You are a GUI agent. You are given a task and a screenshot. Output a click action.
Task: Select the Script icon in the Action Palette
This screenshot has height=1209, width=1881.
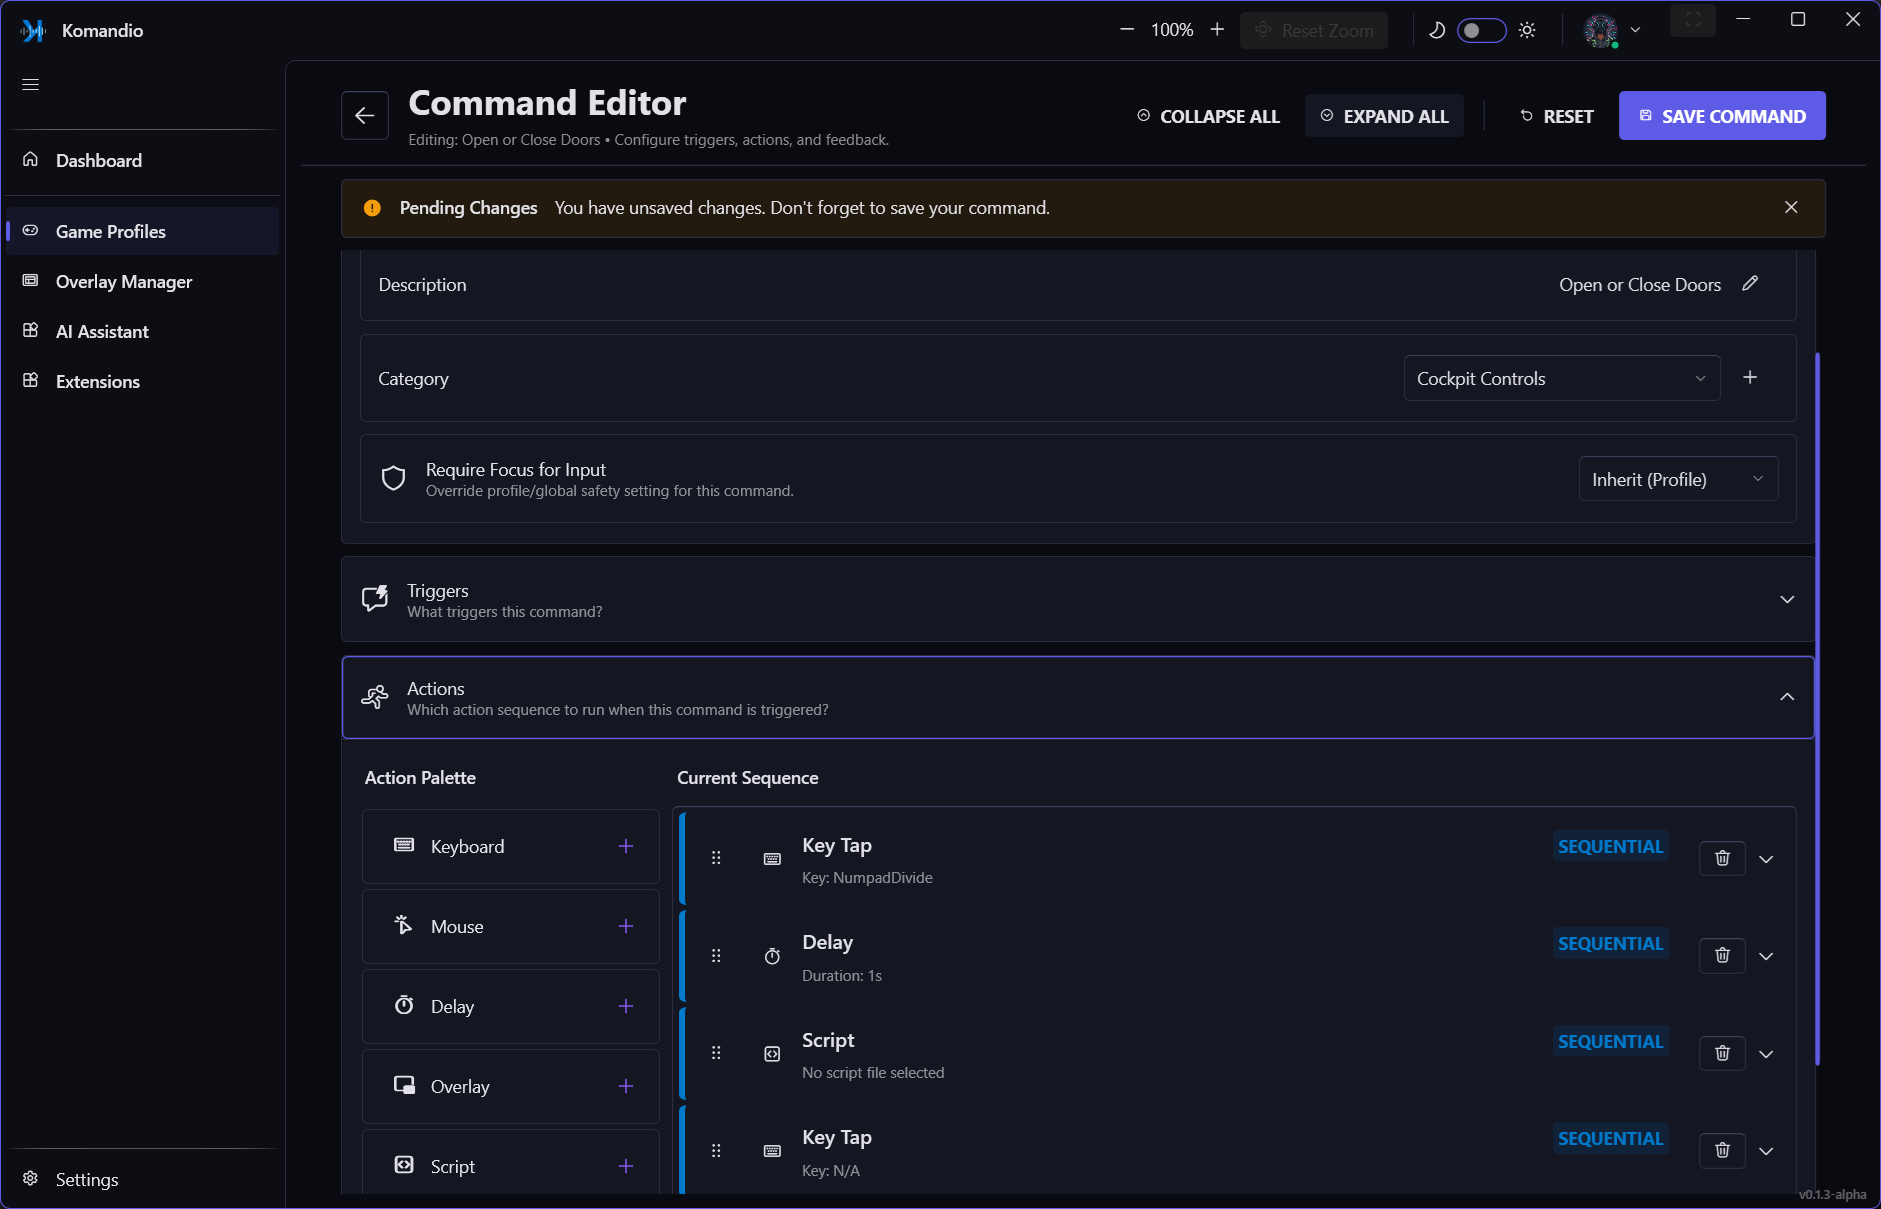[404, 1165]
